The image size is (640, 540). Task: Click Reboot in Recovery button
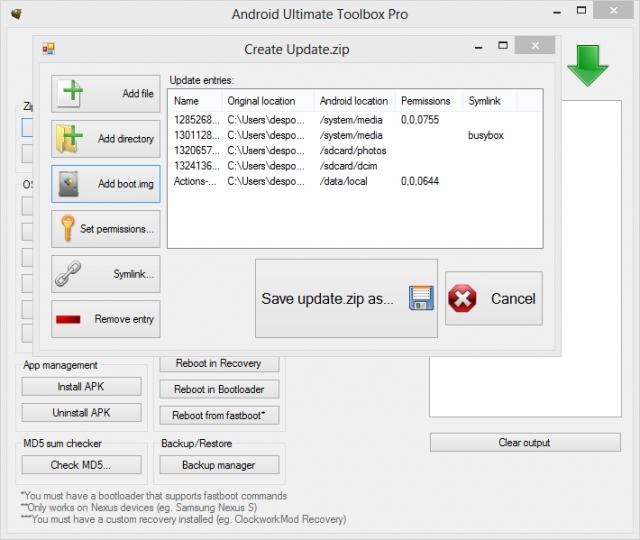(x=219, y=364)
